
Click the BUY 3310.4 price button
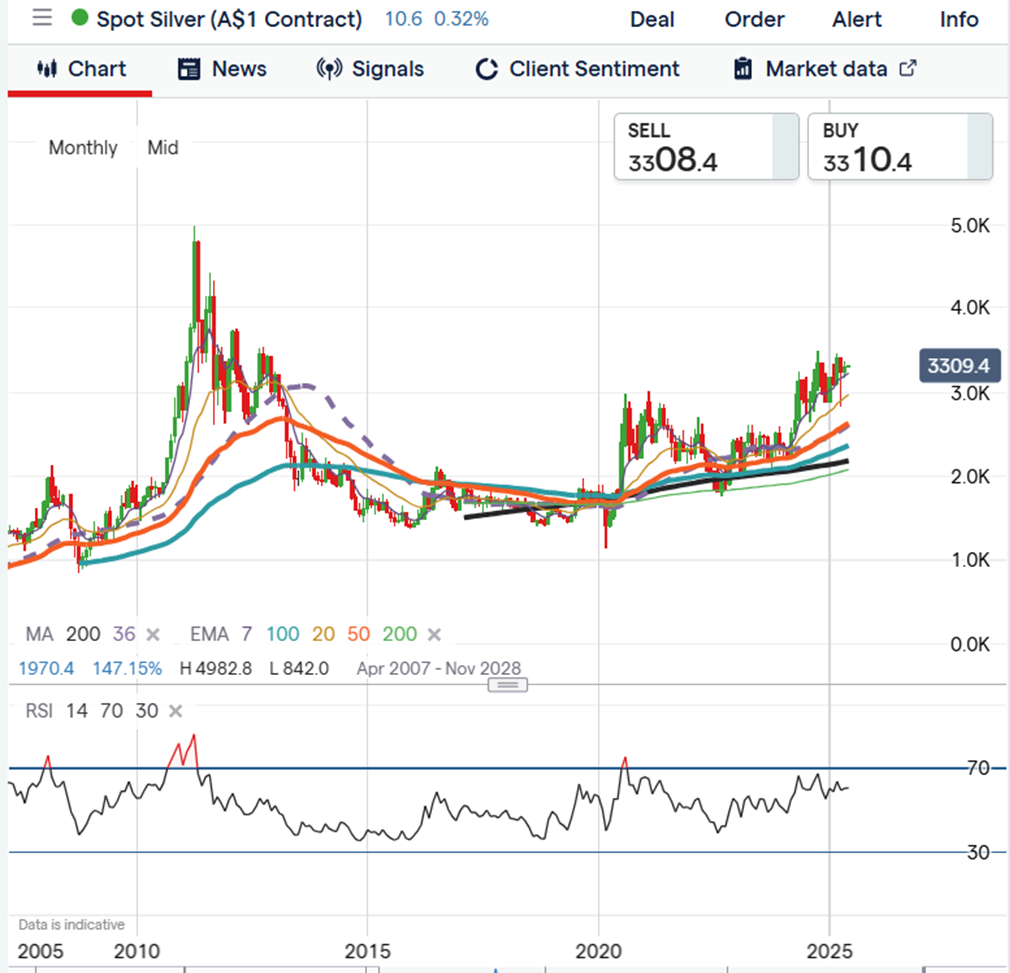[900, 147]
